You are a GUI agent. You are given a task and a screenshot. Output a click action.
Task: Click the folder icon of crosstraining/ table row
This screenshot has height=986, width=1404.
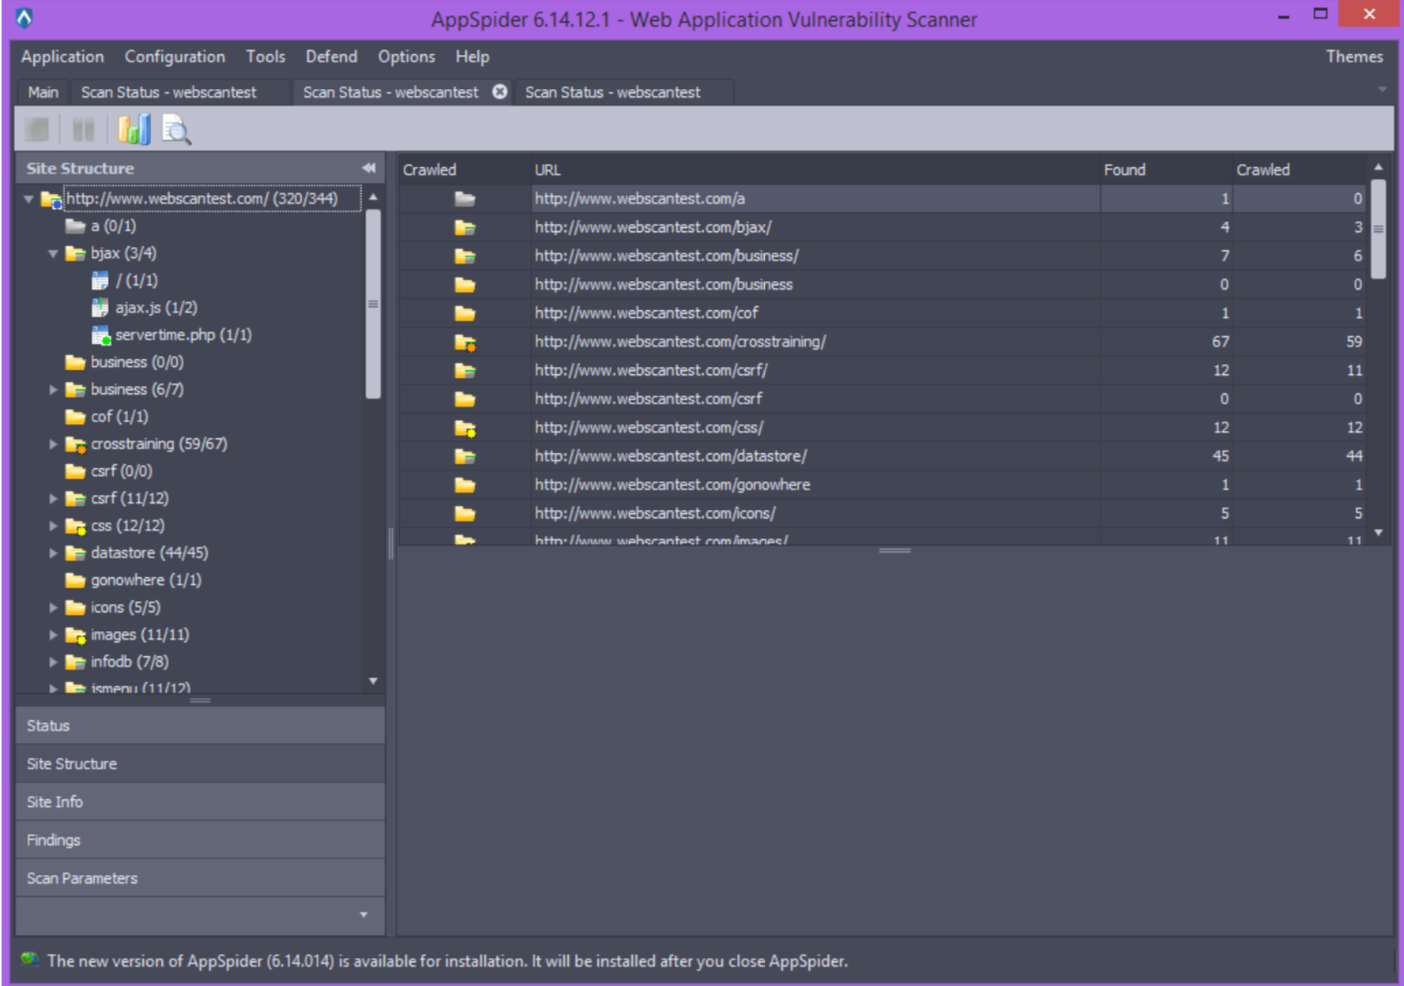point(465,342)
